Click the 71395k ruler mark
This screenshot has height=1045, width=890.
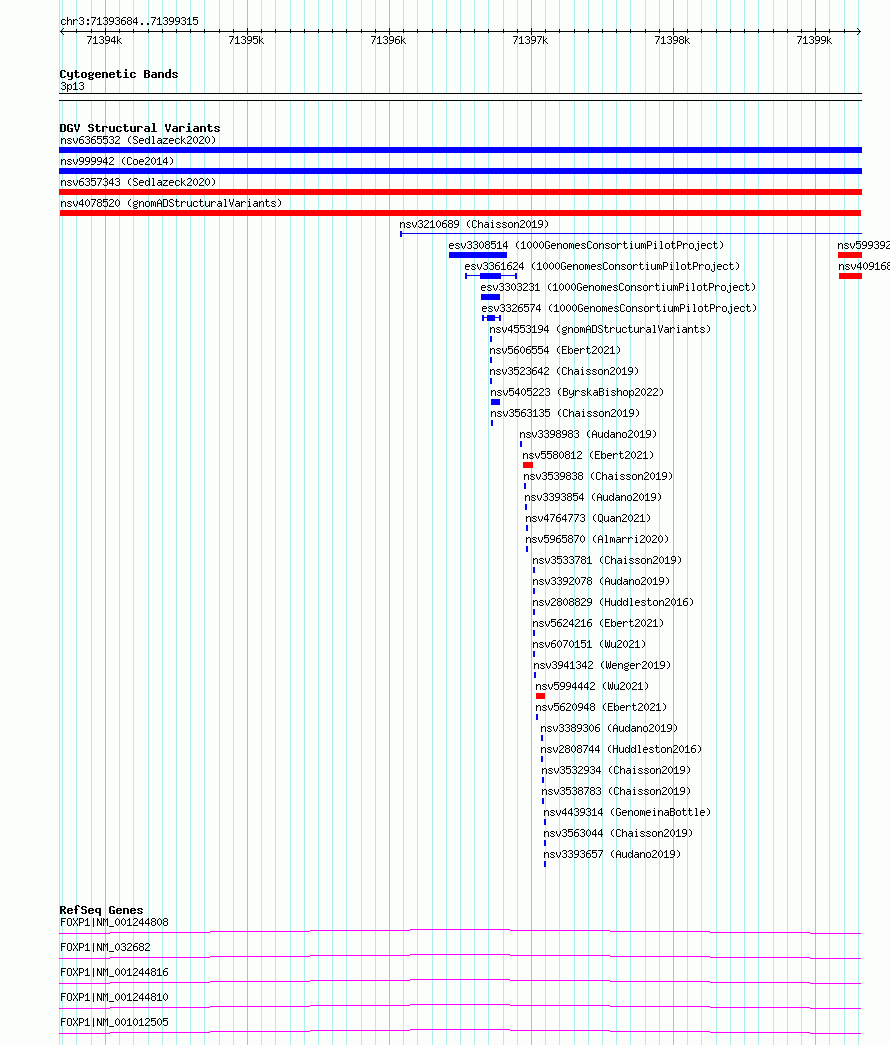pos(246,41)
